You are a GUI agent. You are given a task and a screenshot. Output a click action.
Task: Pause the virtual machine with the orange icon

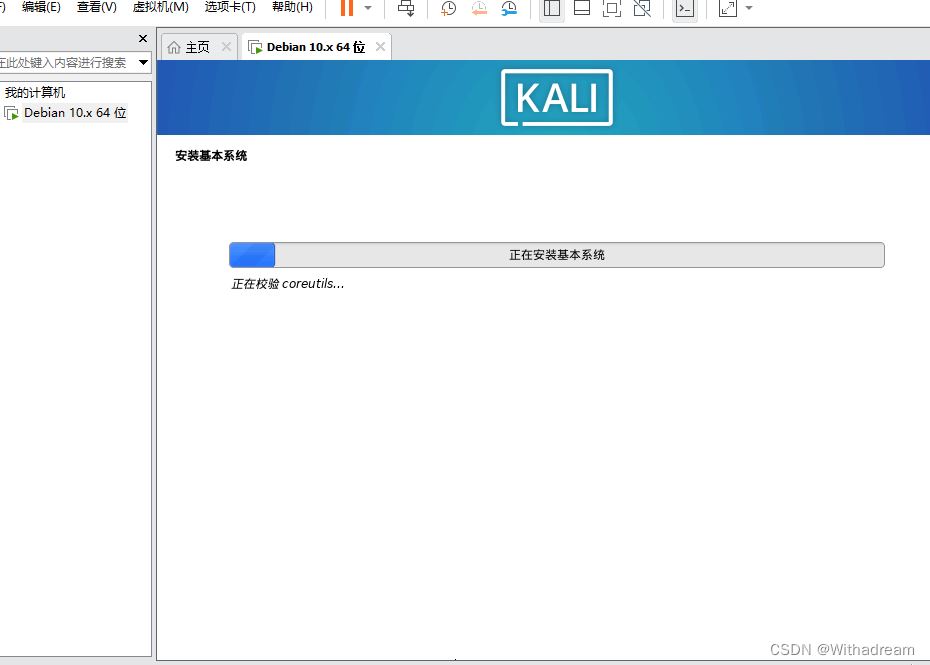pyautogui.click(x=347, y=8)
